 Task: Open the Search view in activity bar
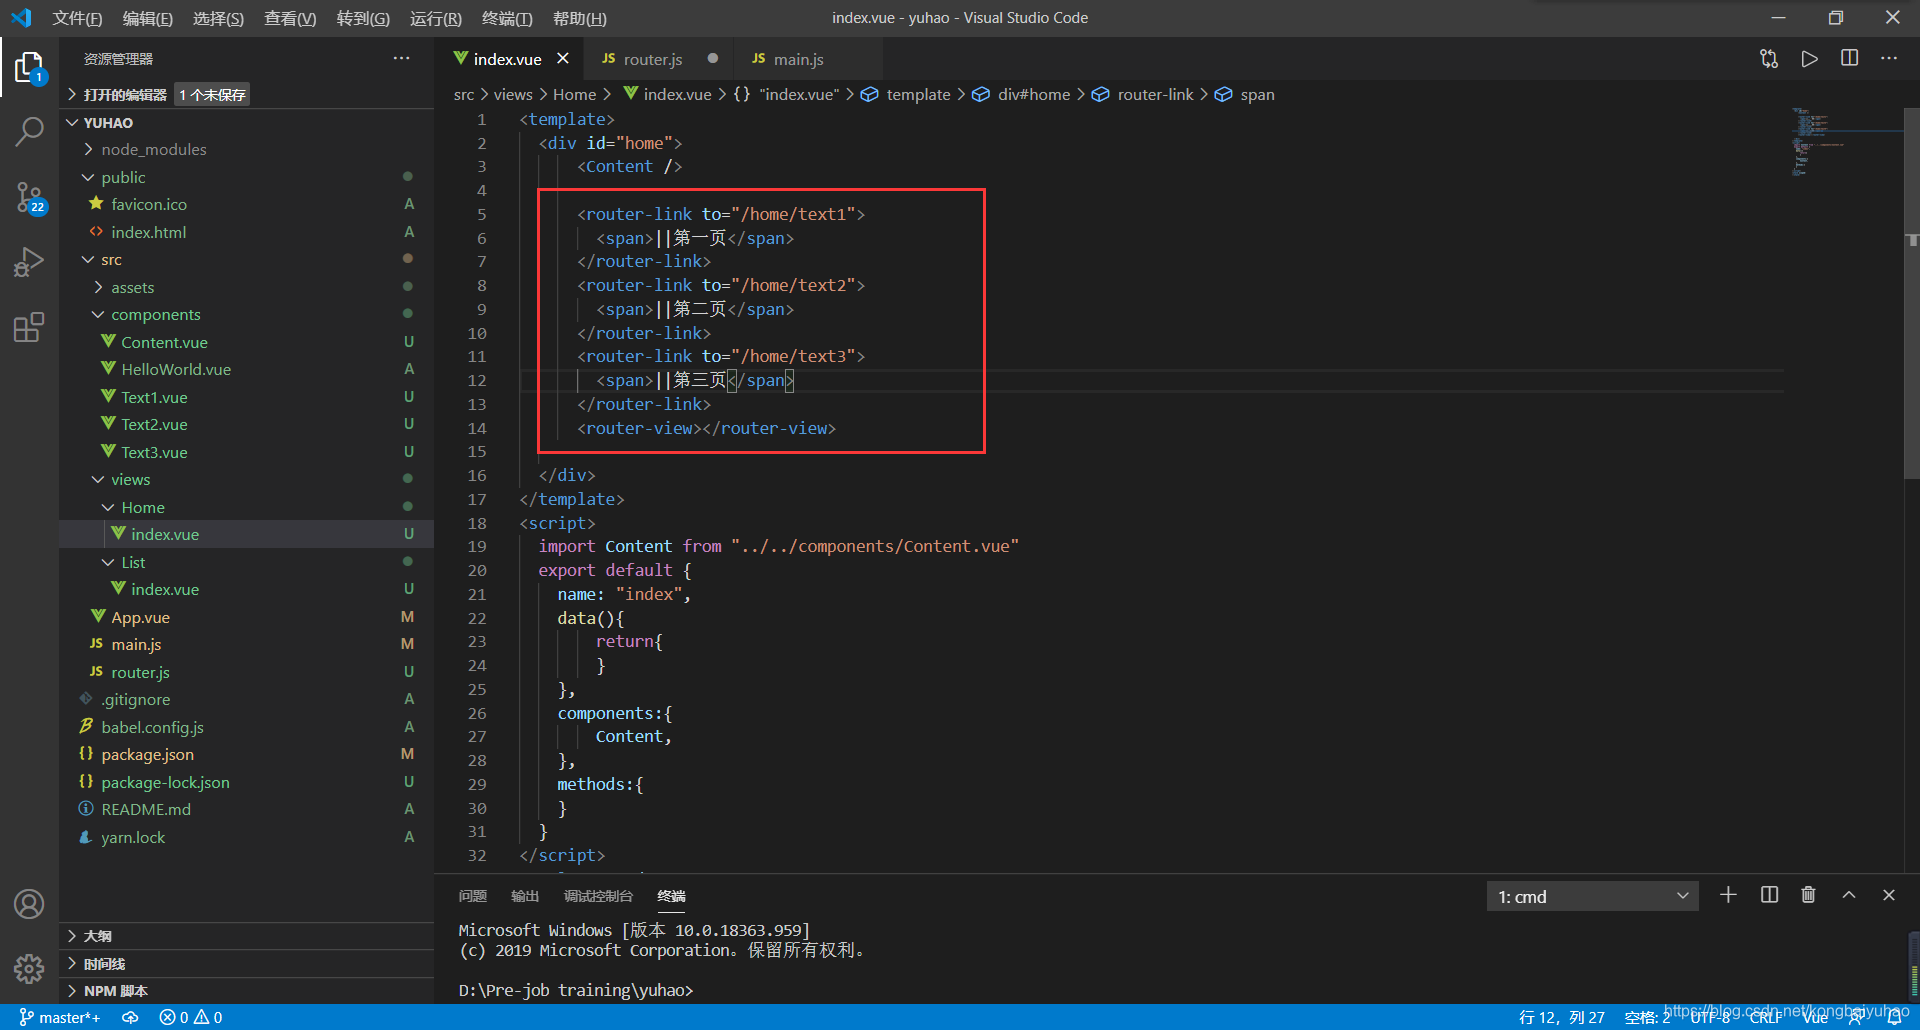(x=29, y=131)
